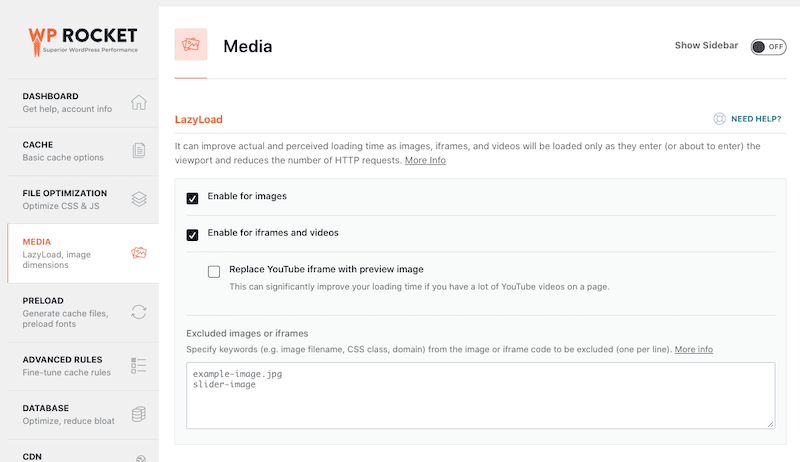Viewport: 800px width, 462px height.
Task: Click the Need Help lifebuoy icon
Action: click(719, 119)
